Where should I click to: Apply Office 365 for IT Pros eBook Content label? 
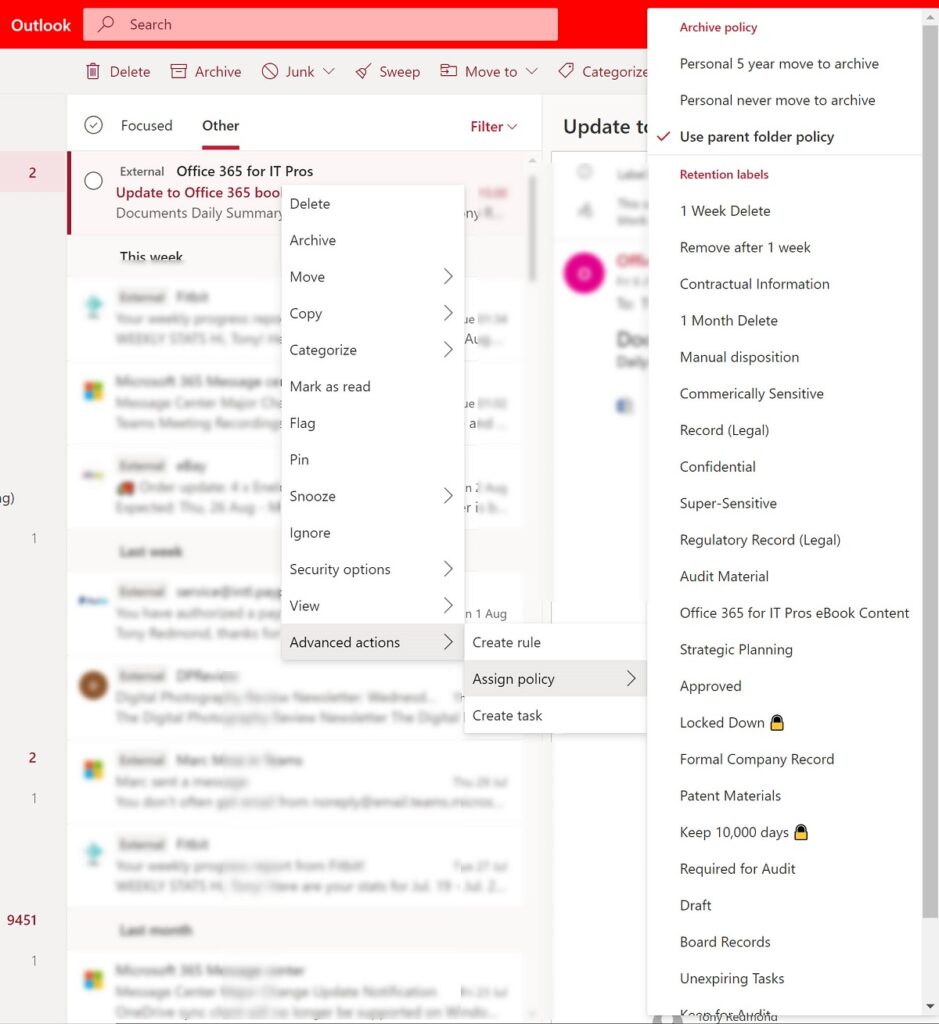click(784, 613)
